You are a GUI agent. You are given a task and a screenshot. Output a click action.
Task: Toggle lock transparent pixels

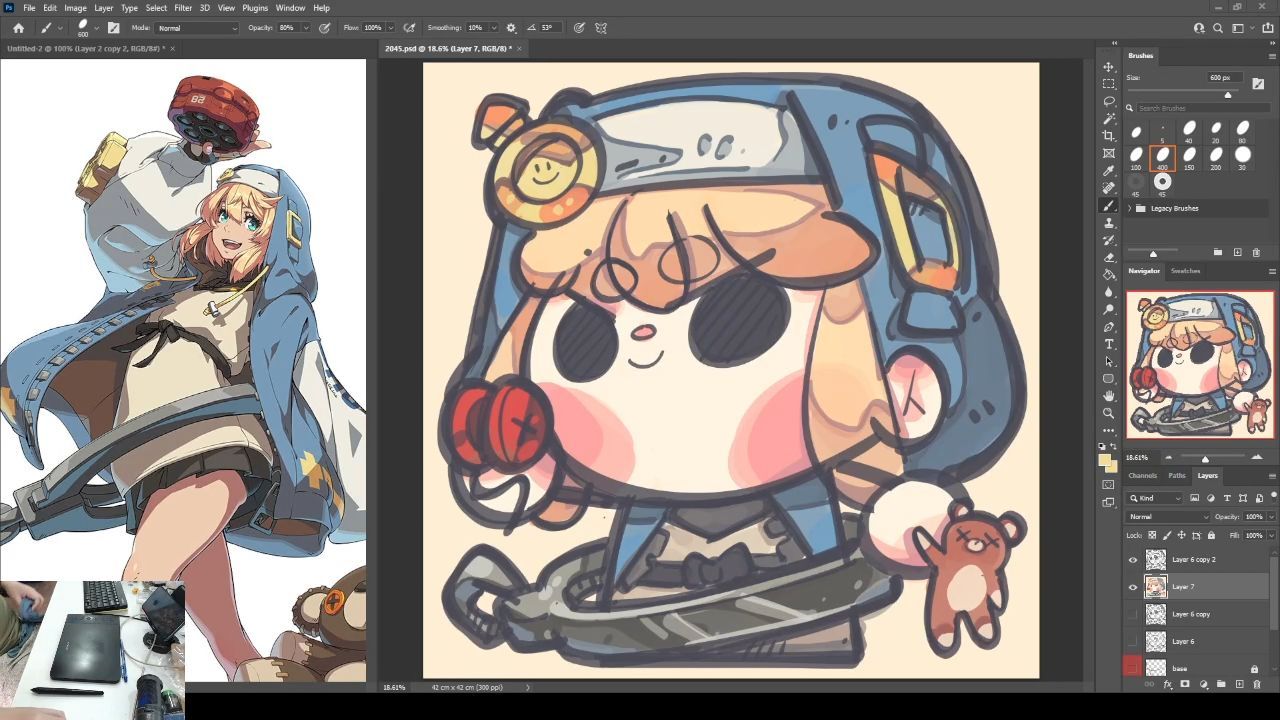click(x=1152, y=536)
